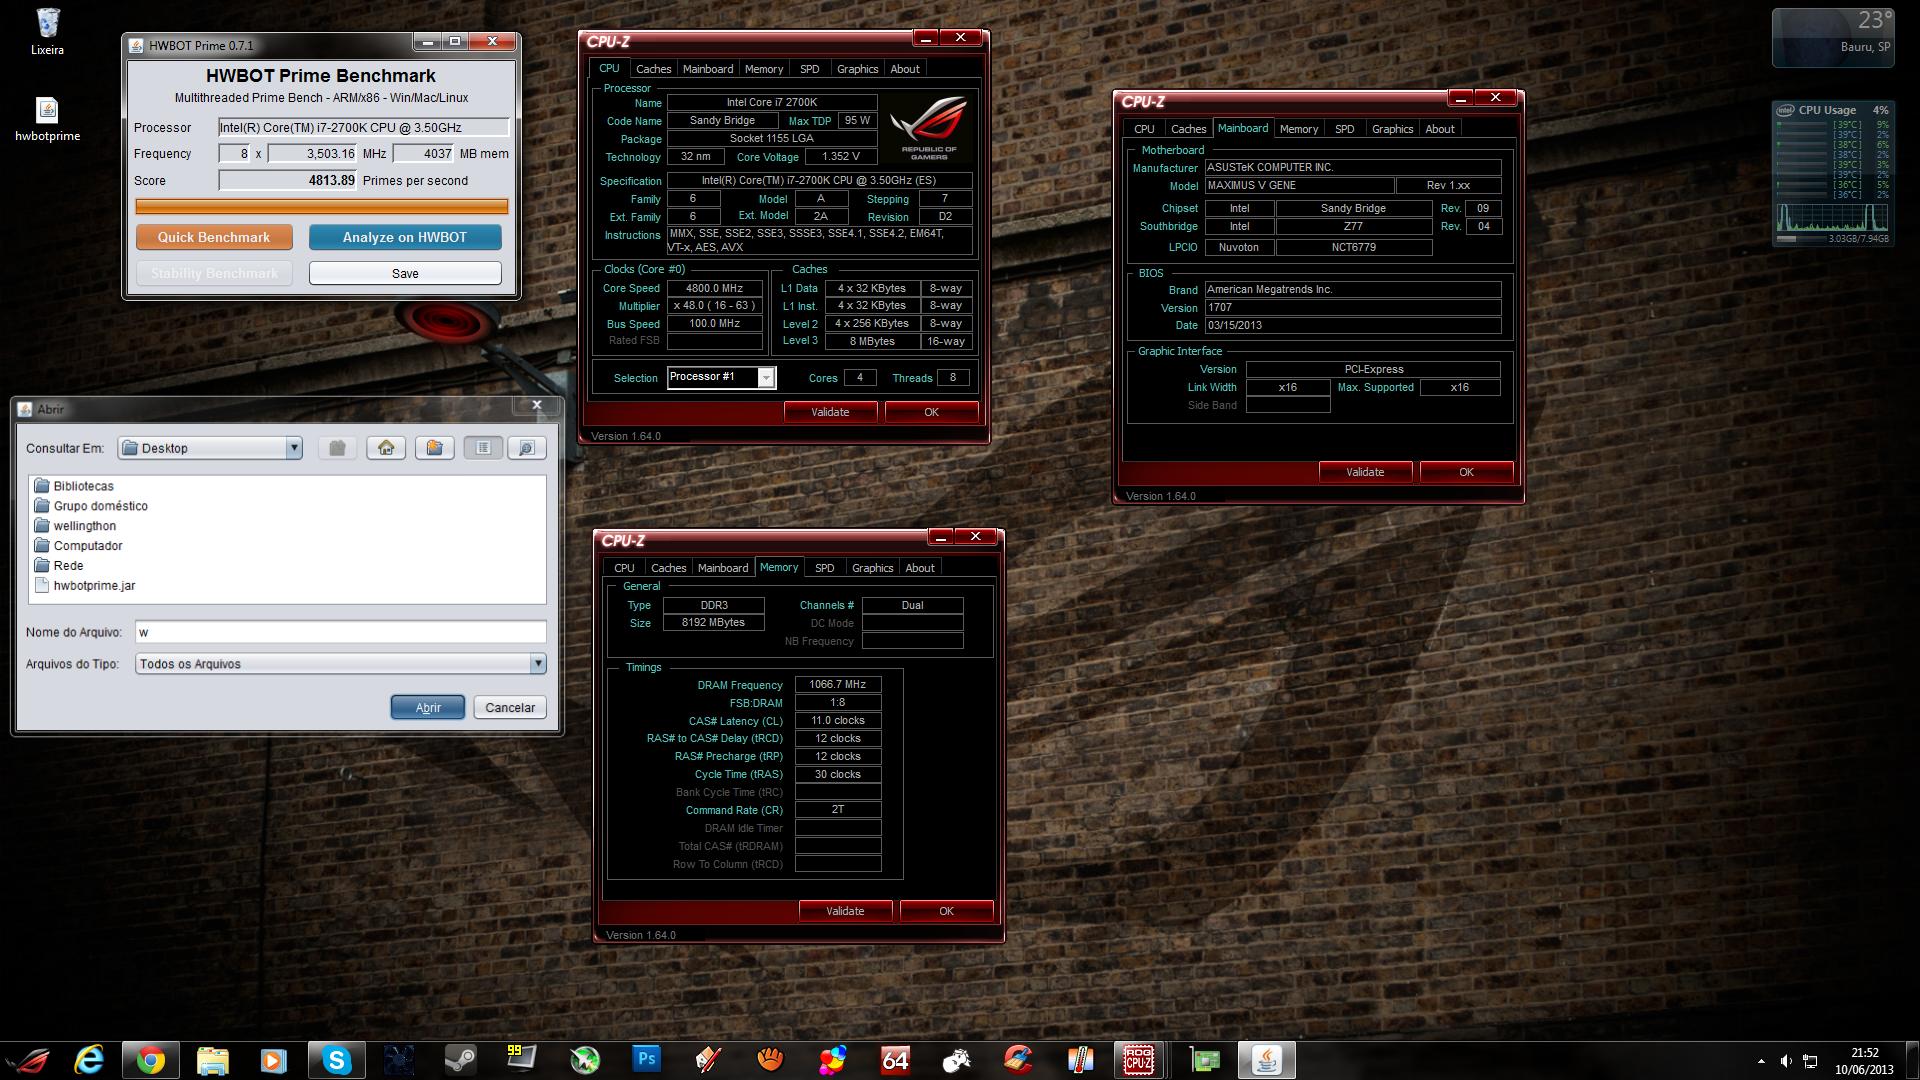The height and width of the screenshot is (1080, 1920).
Task: Click the Core Speed 4800.0 MHz value
Action: [714, 288]
